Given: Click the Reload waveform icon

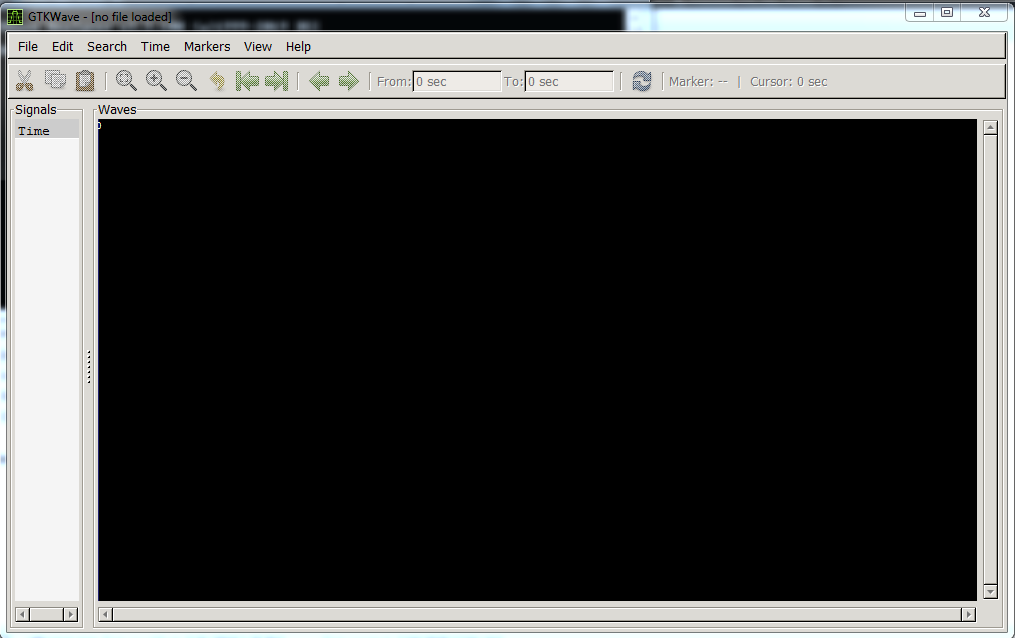Looking at the screenshot, I should pyautogui.click(x=642, y=81).
